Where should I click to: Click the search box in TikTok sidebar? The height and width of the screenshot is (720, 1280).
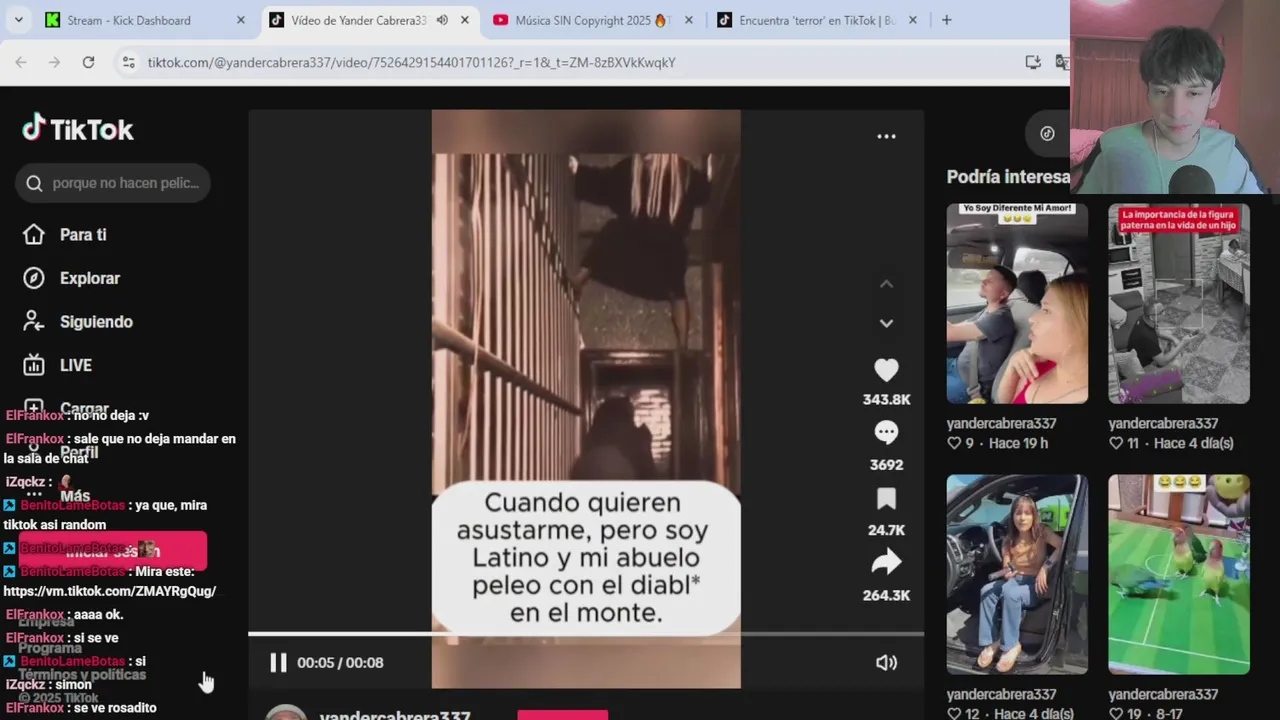pyautogui.click(x=113, y=183)
